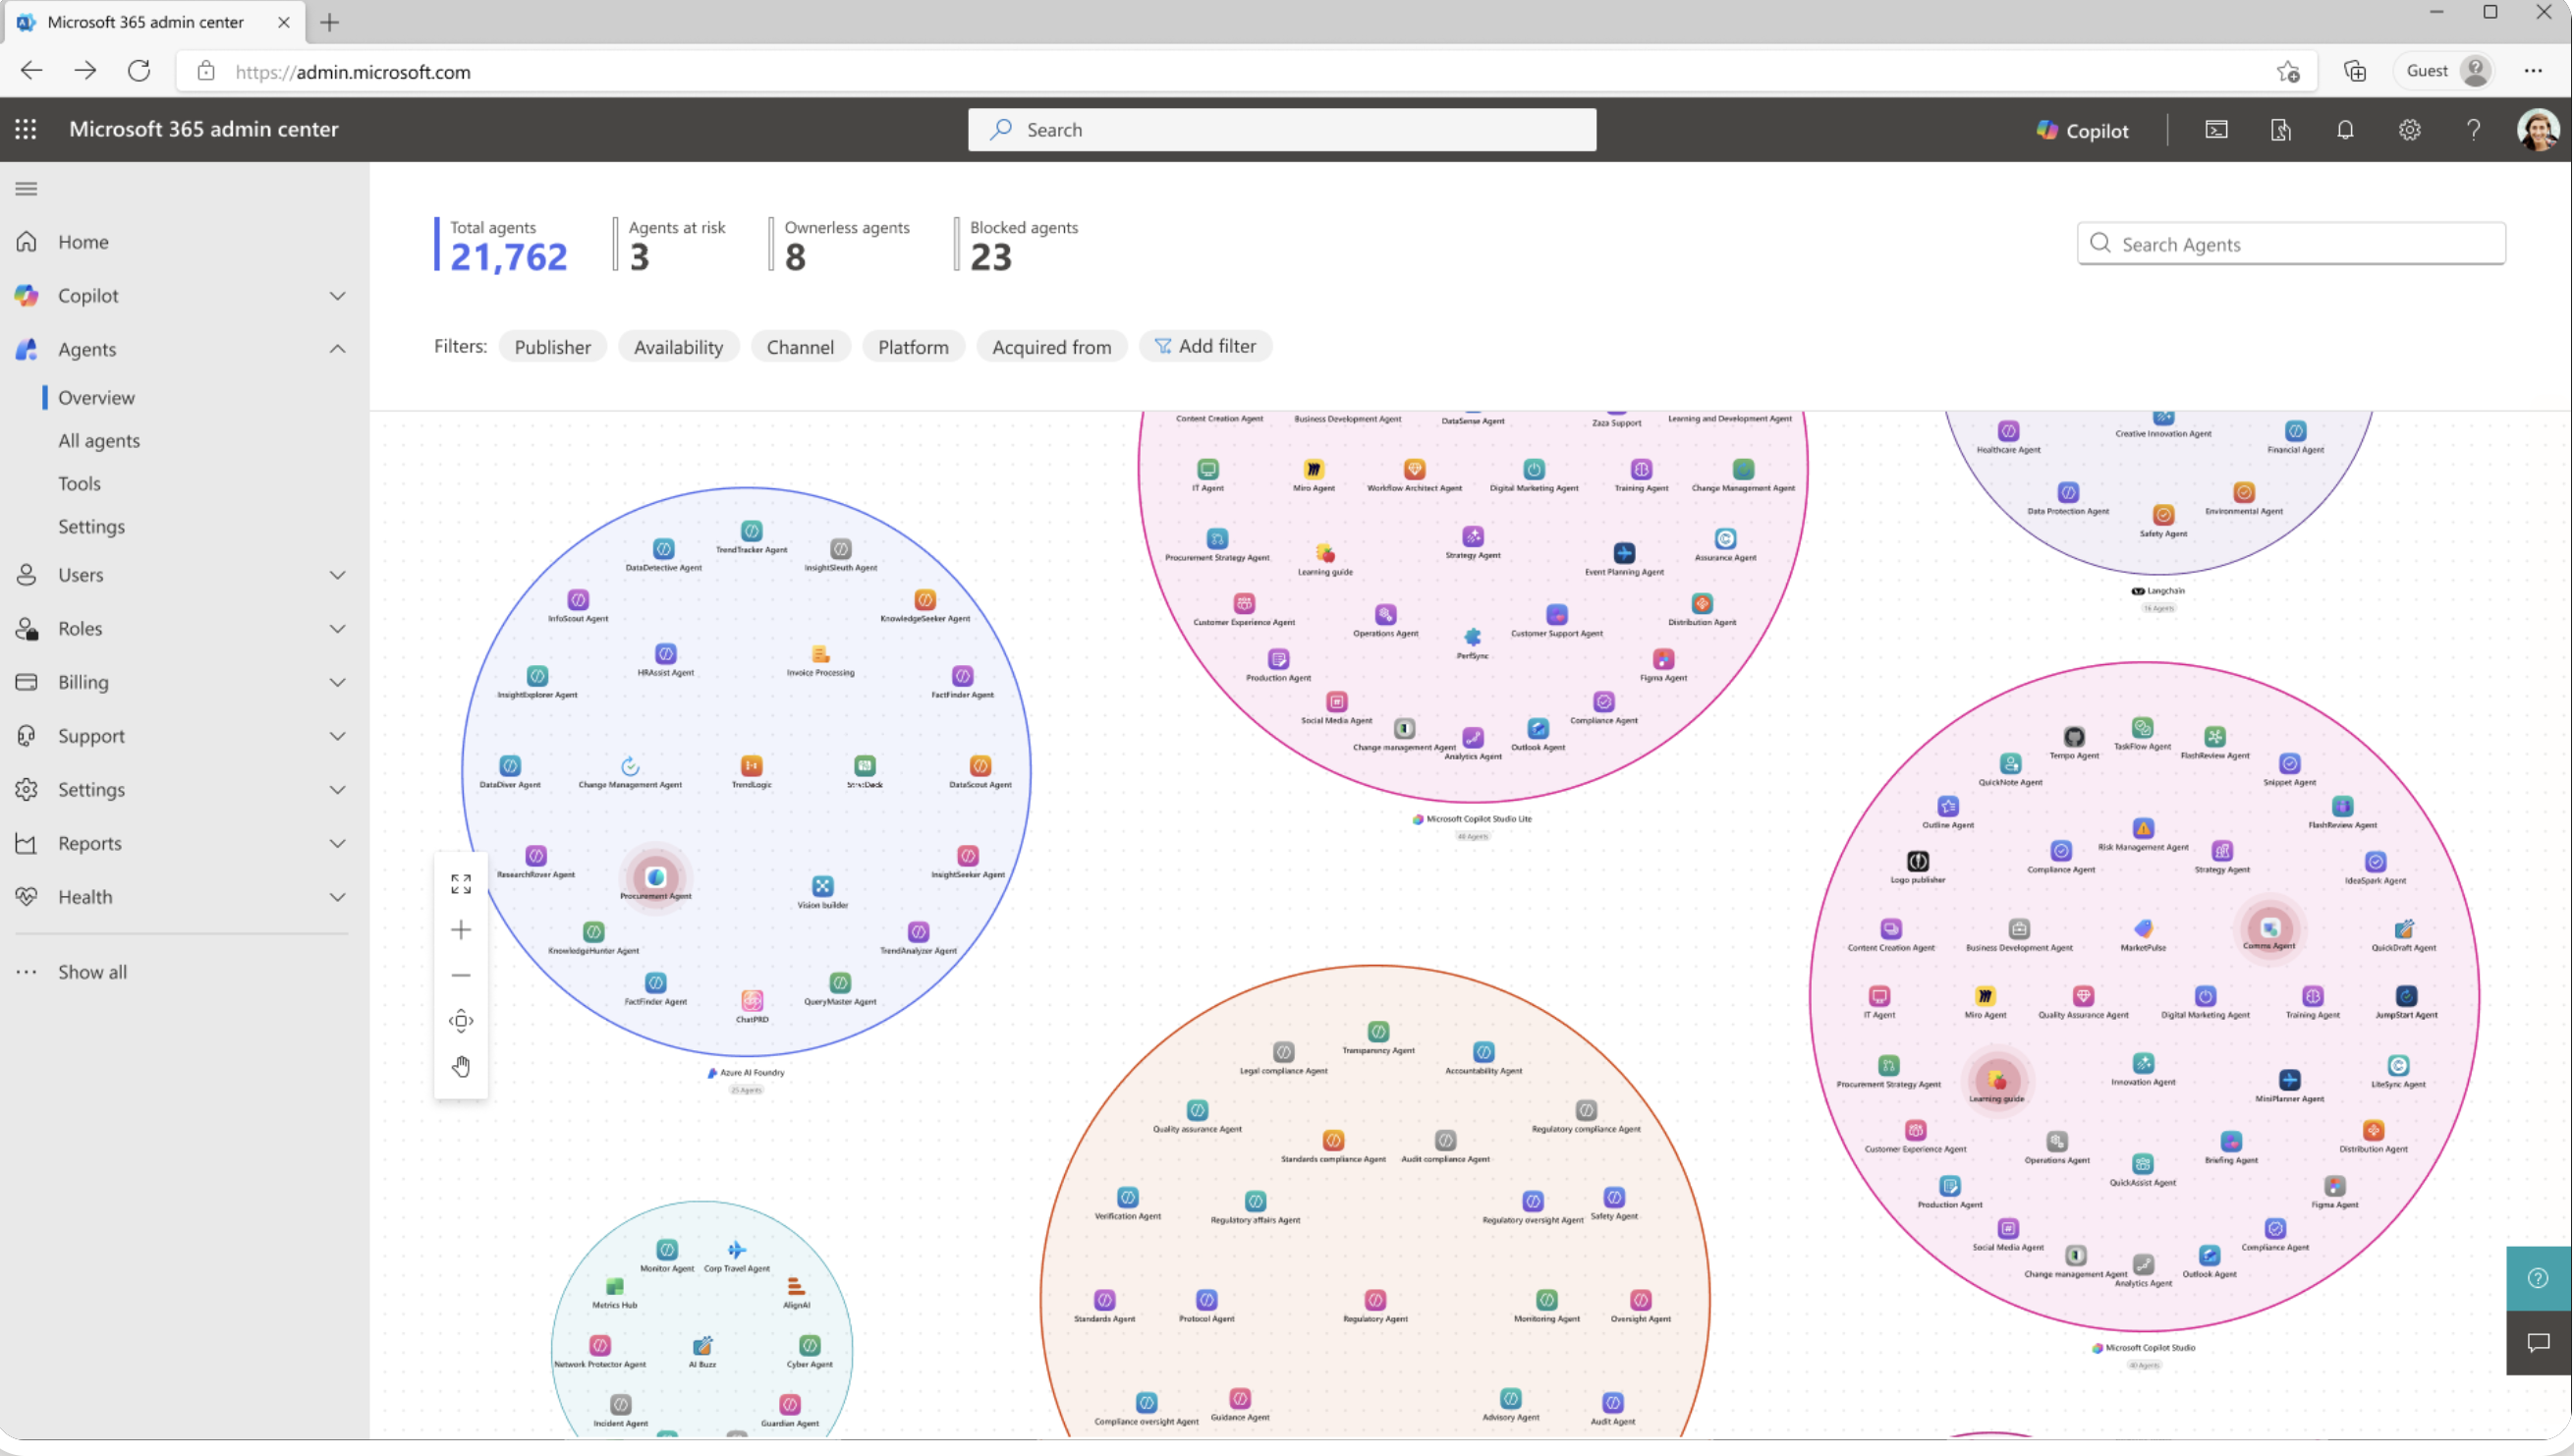
Task: Click the PerfSync agent icon
Action: (x=1473, y=637)
